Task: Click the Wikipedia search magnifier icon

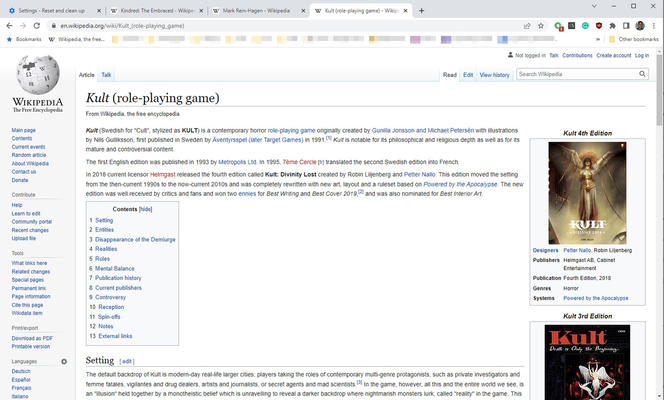Action: point(642,74)
